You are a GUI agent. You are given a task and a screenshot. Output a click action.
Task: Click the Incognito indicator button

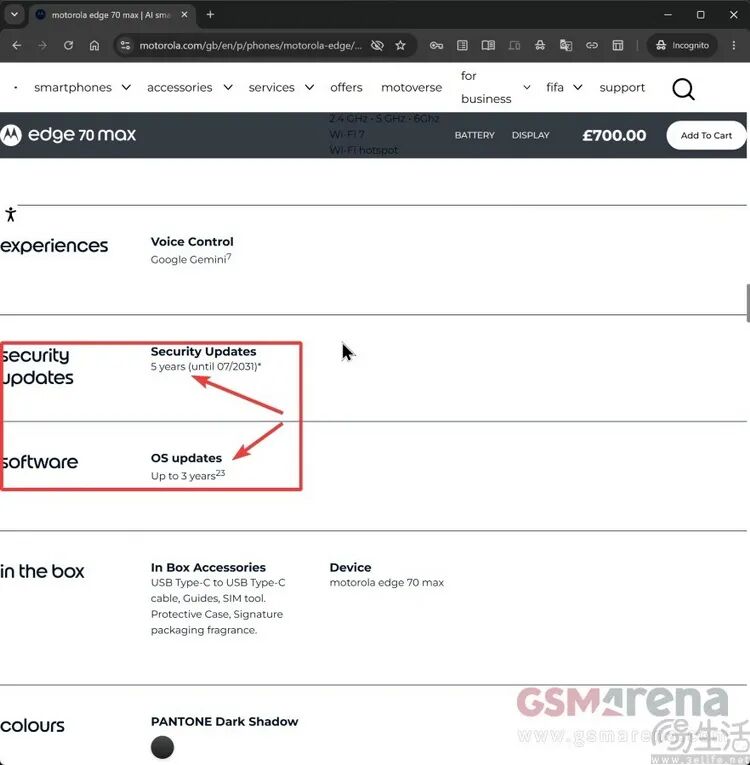tap(682, 45)
